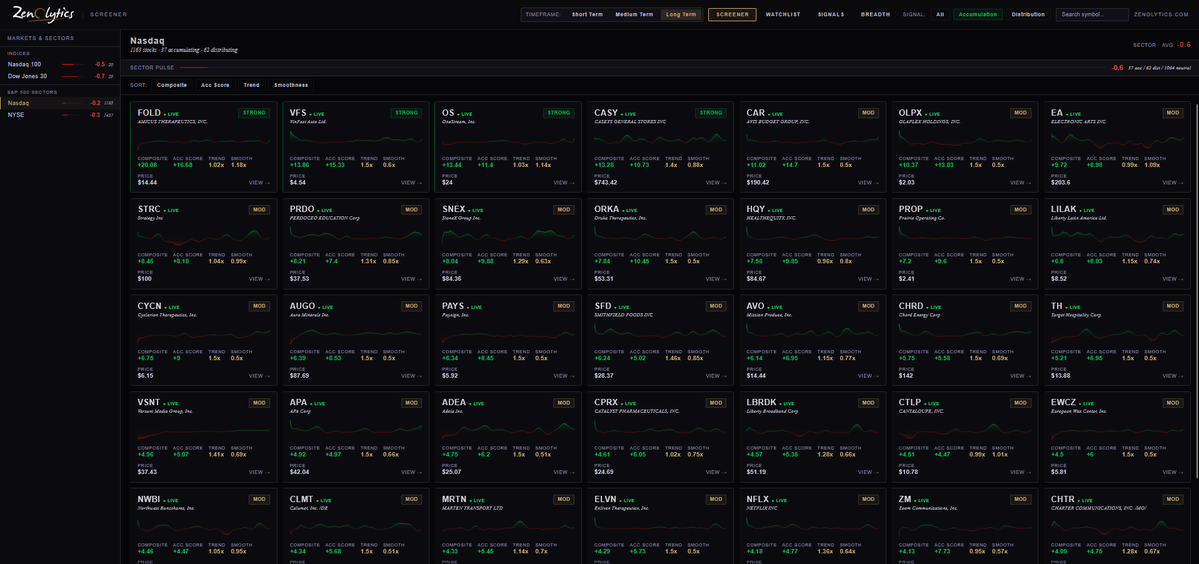Viewport: 1199px width, 564px height.
Task: Click MOD badge on CAR card
Action: point(869,113)
